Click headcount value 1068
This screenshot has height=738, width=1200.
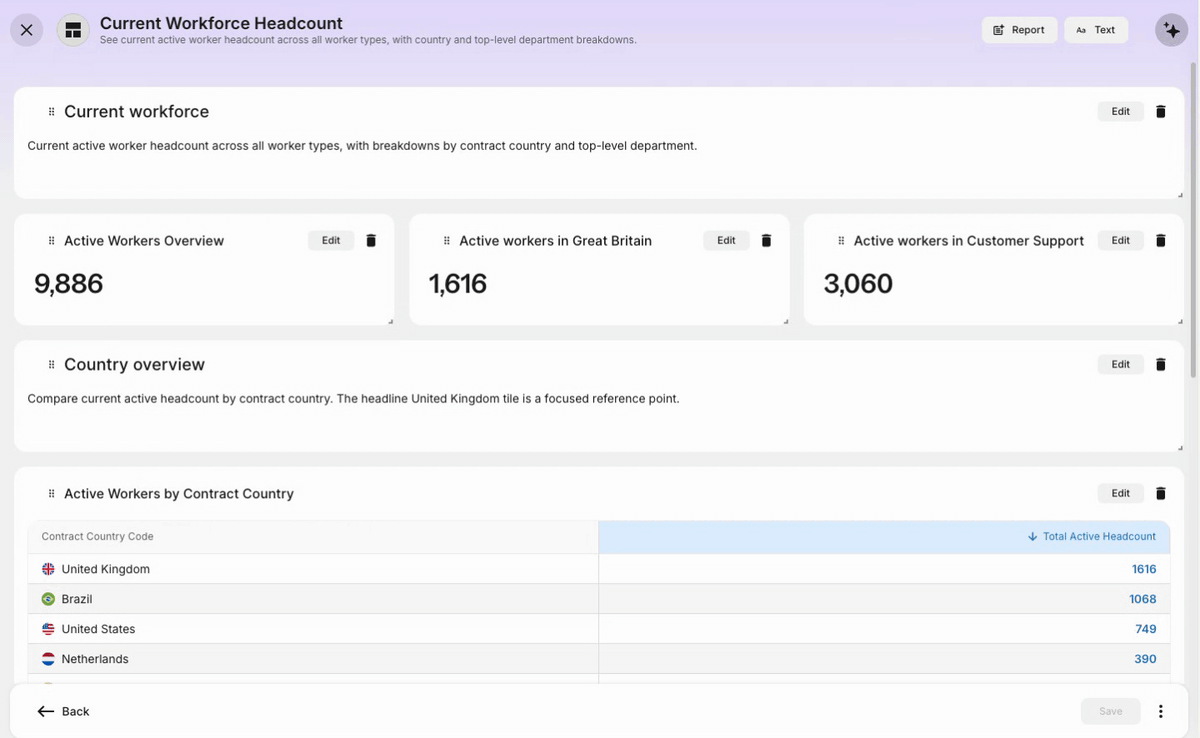tap(1142, 599)
